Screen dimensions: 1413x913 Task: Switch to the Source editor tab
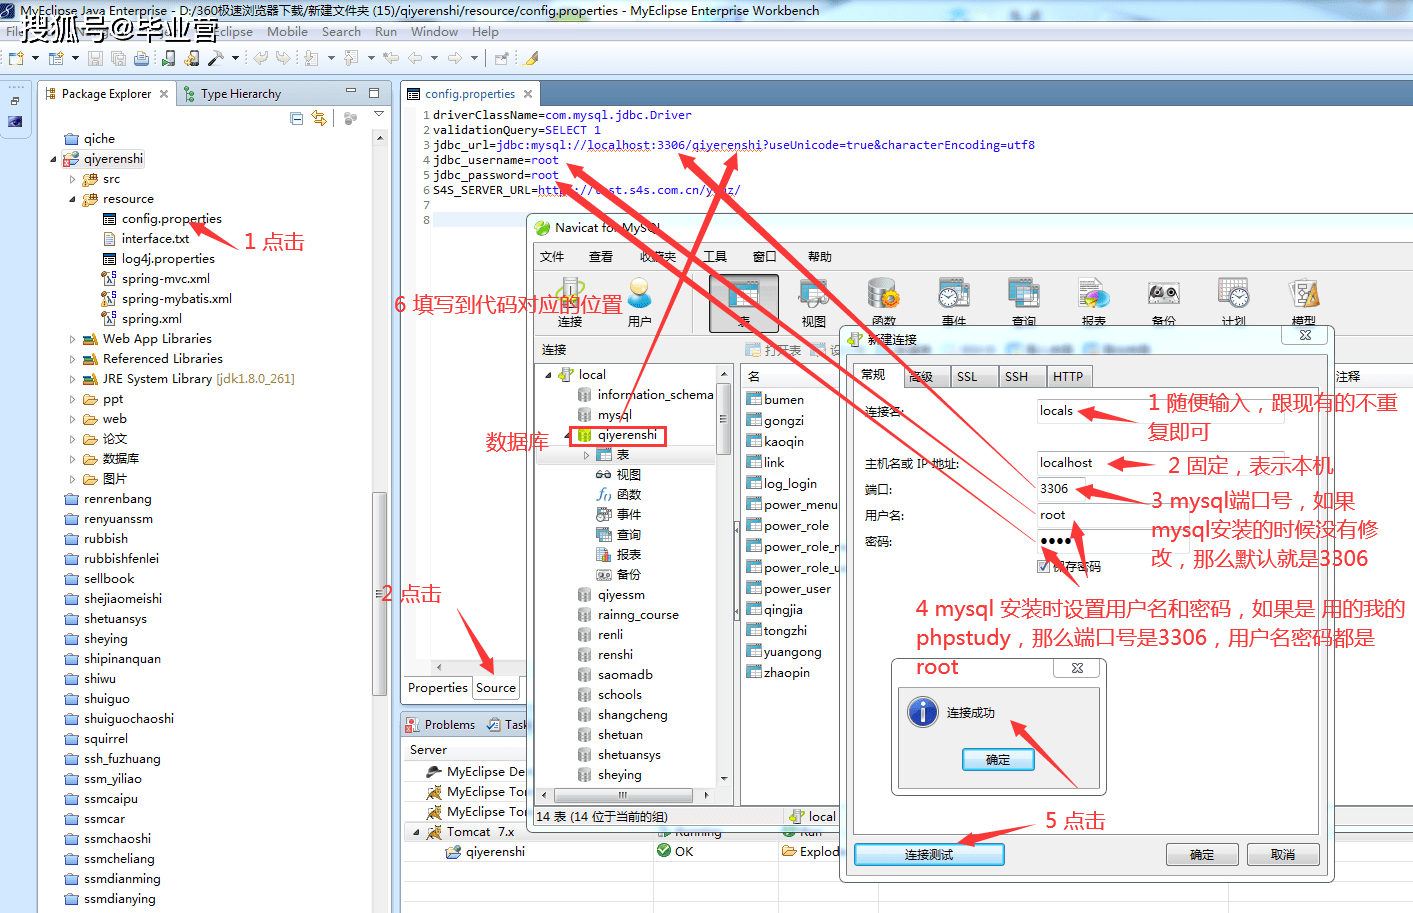pos(496,688)
